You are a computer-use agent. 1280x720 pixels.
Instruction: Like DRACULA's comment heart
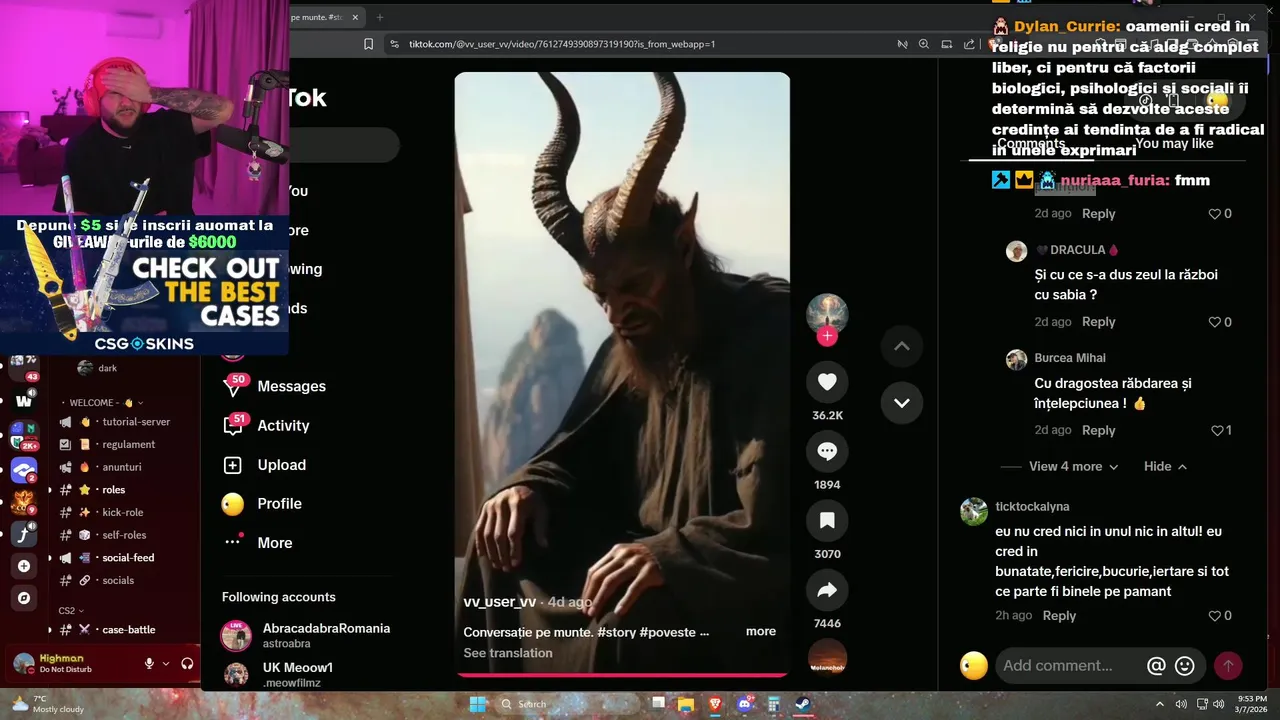[x=1214, y=322]
